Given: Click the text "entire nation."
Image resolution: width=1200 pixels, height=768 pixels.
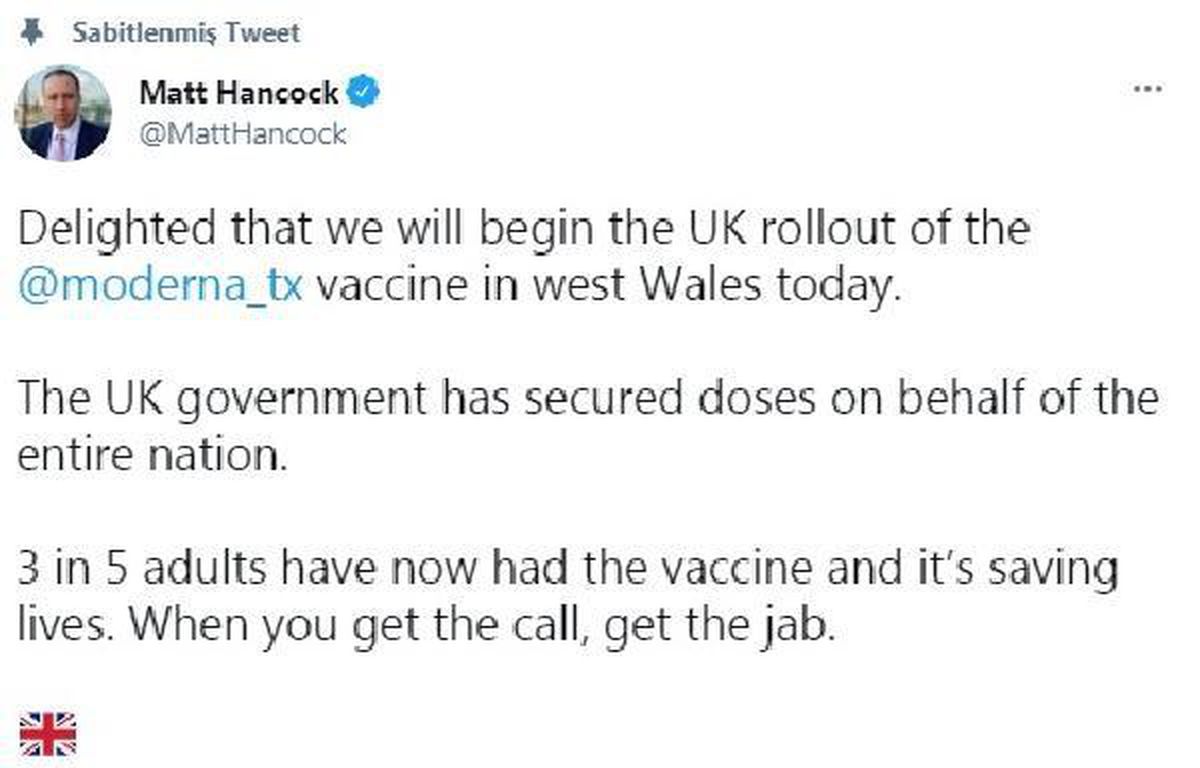Looking at the screenshot, I should 152,455.
